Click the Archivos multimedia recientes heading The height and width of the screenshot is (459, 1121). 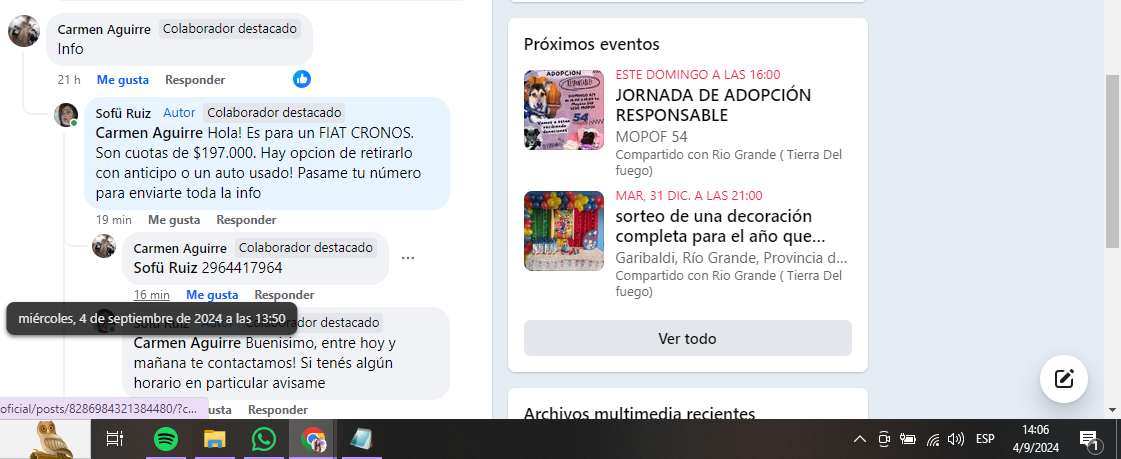coord(639,413)
